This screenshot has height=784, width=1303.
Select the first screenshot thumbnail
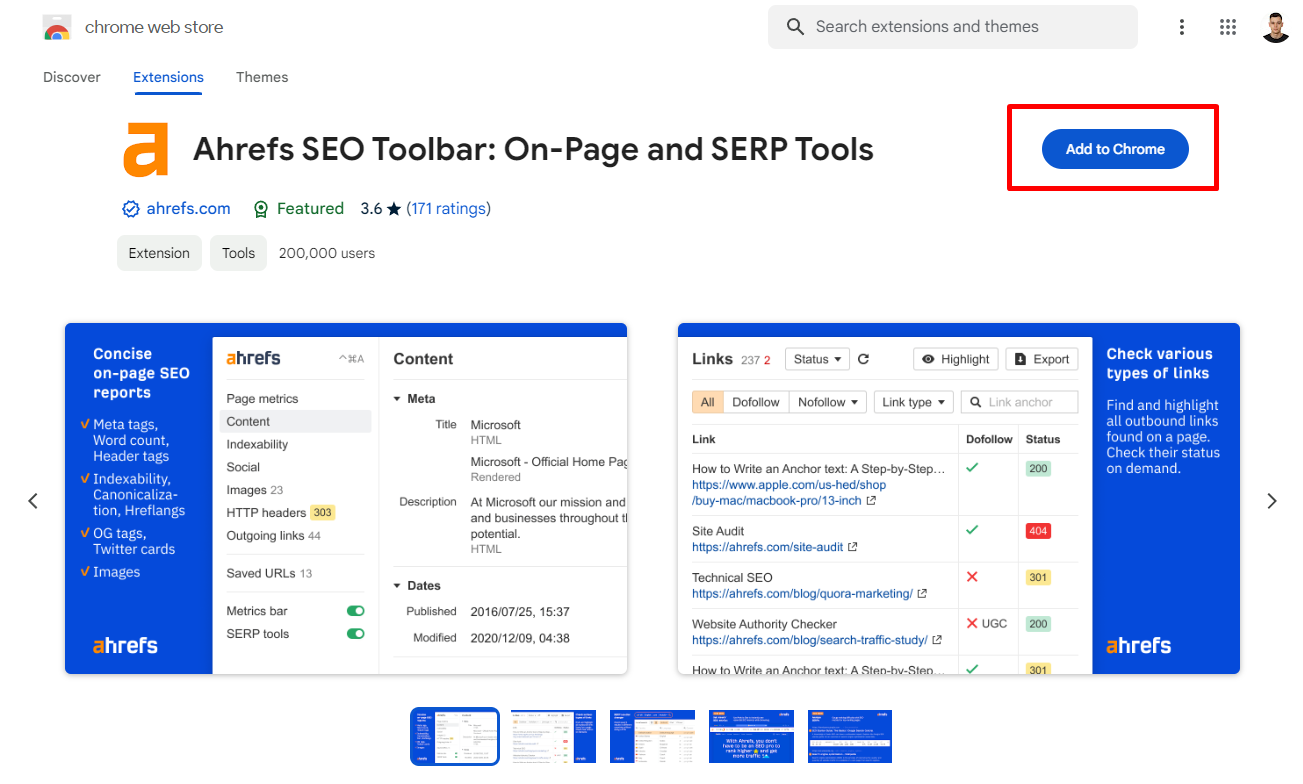[x=455, y=737]
